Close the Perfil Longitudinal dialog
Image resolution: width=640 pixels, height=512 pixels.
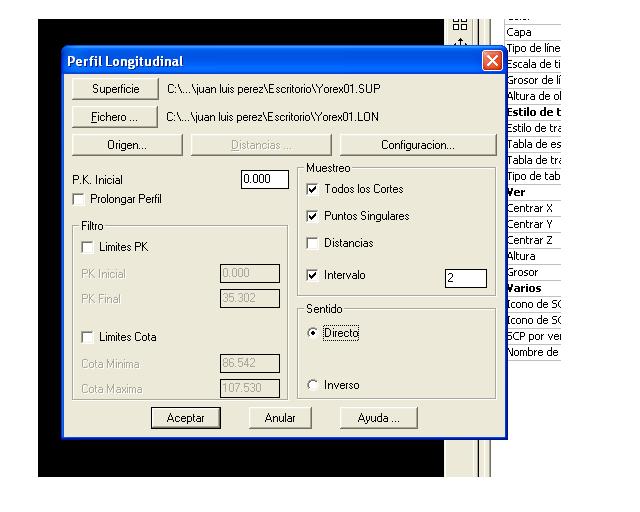click(492, 61)
